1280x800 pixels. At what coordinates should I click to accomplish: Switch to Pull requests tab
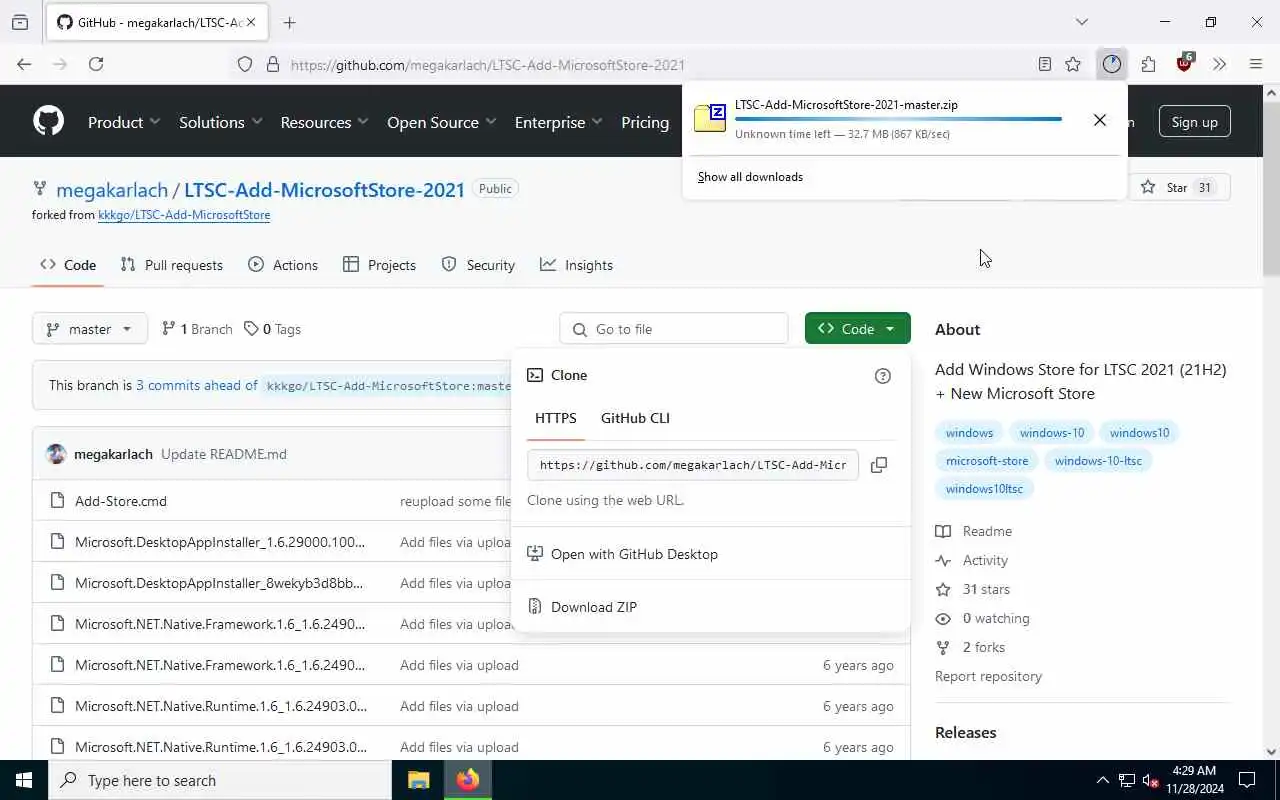(x=172, y=265)
